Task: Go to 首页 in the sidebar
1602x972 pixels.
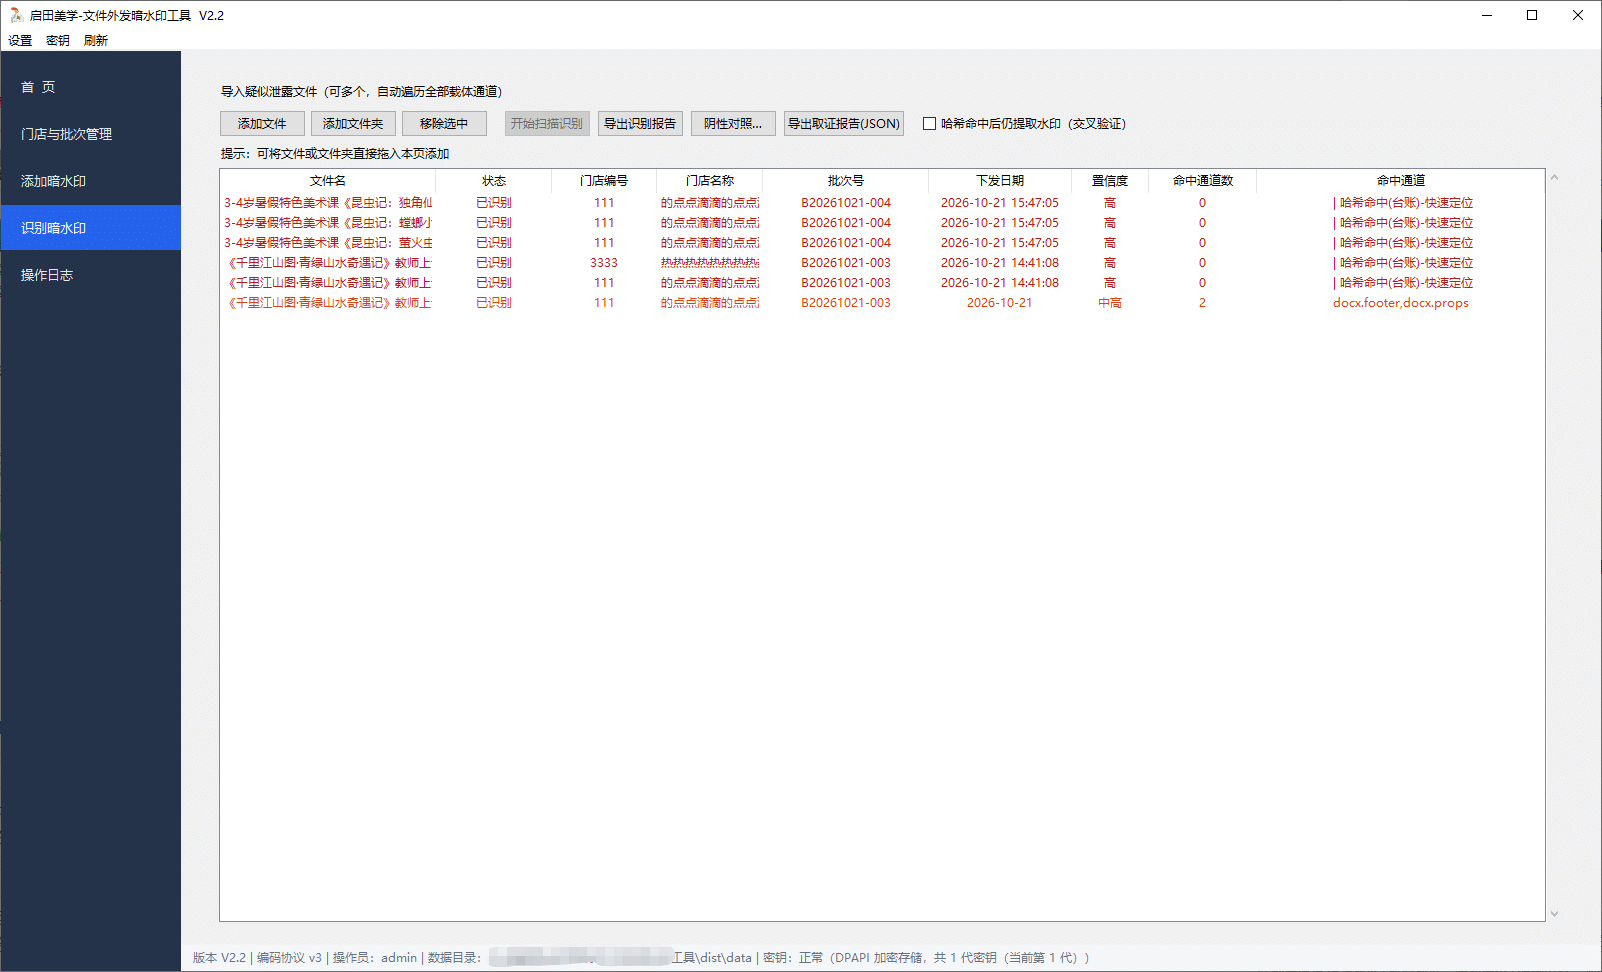Action: (x=91, y=87)
